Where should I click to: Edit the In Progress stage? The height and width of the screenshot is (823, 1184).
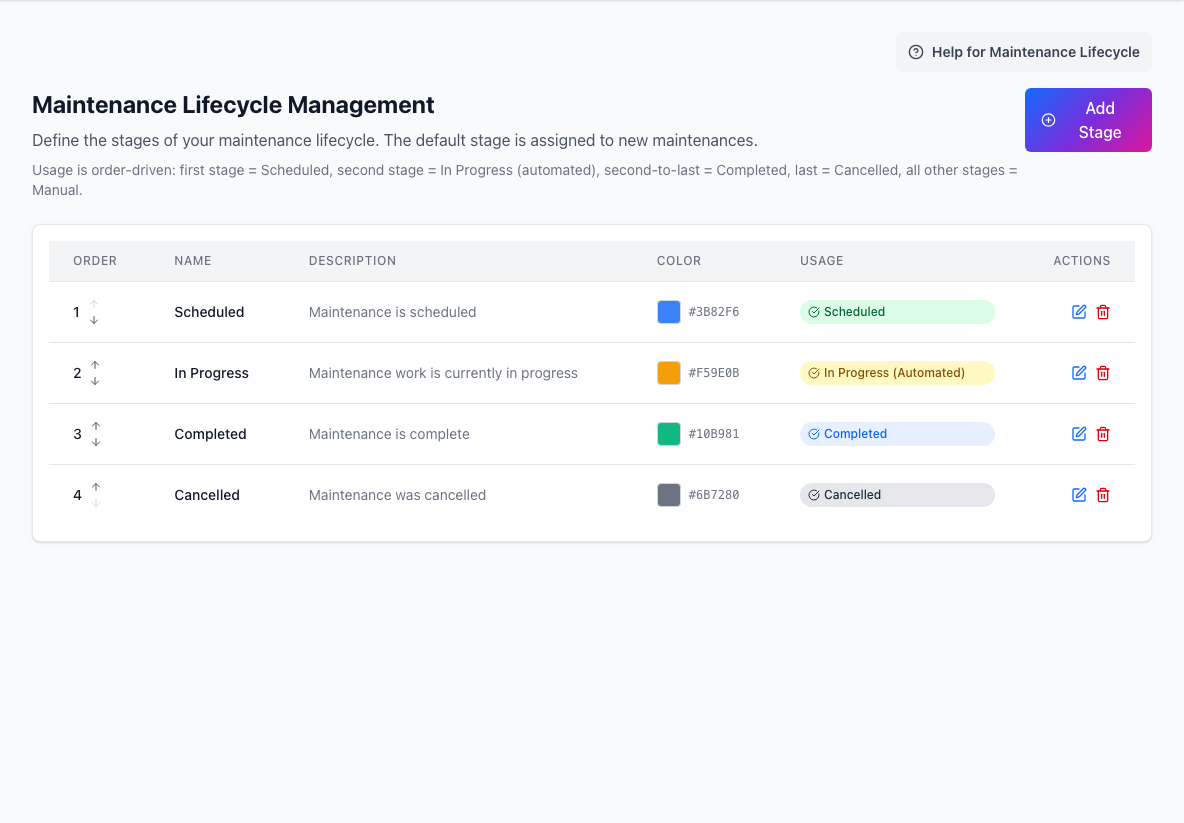pos(1079,373)
